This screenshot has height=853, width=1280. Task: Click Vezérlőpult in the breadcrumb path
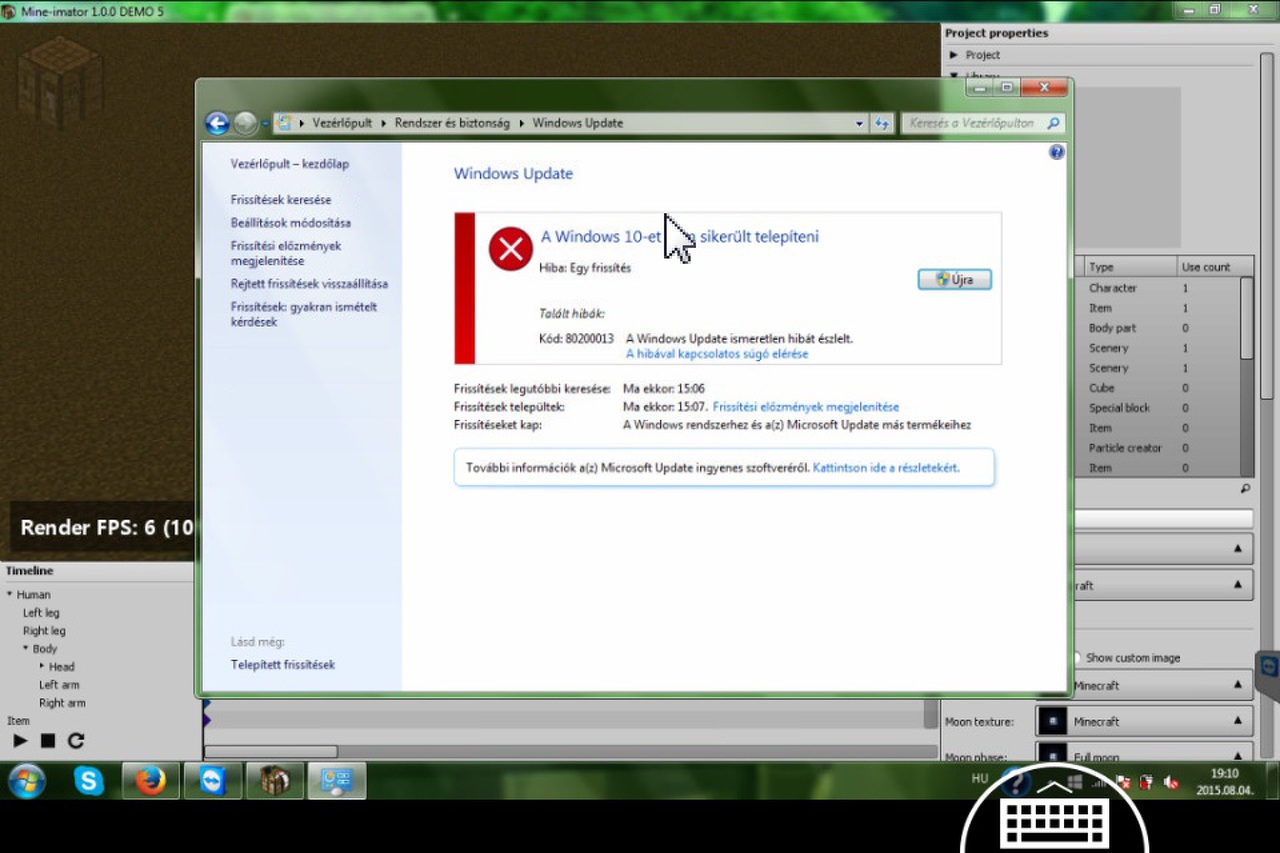342,123
